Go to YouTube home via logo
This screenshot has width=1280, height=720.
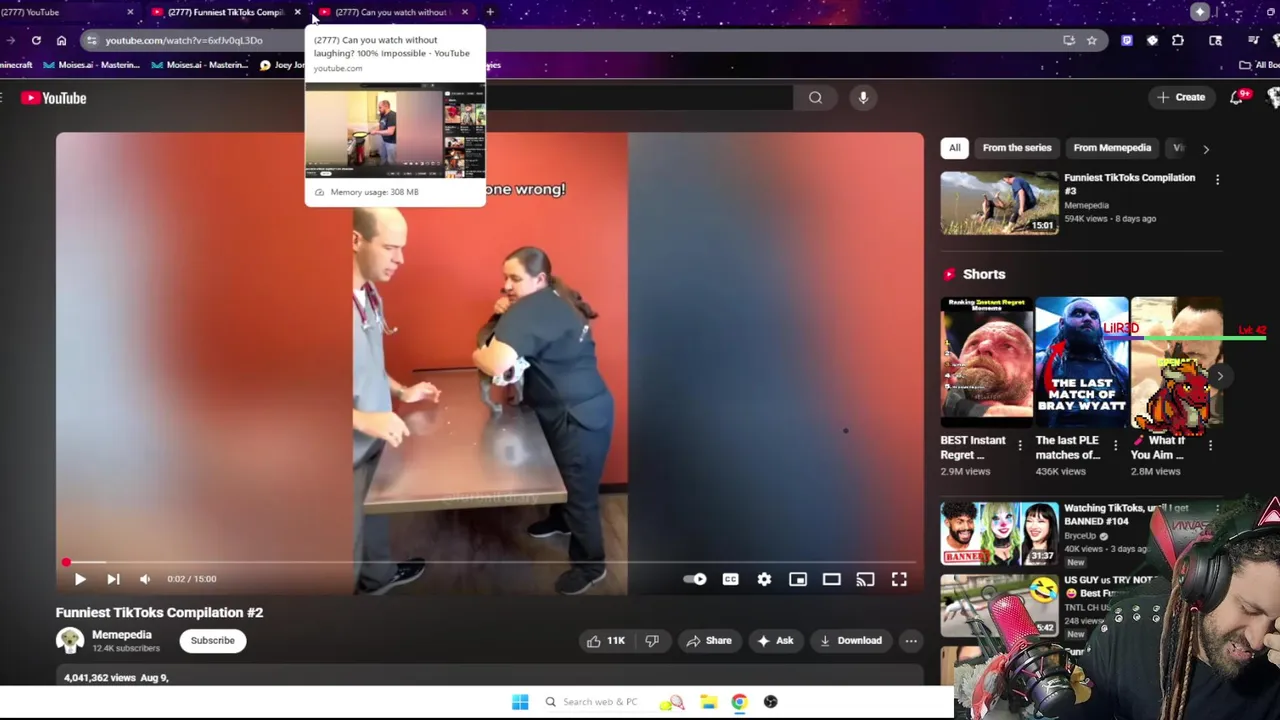[x=54, y=98]
